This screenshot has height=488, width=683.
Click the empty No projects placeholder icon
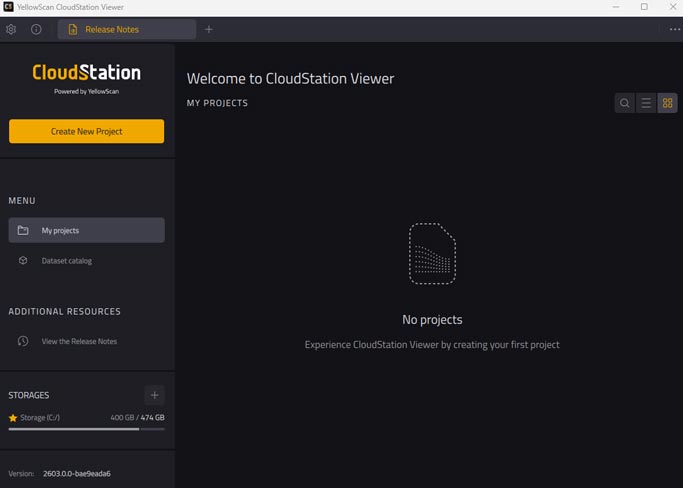click(x=432, y=254)
